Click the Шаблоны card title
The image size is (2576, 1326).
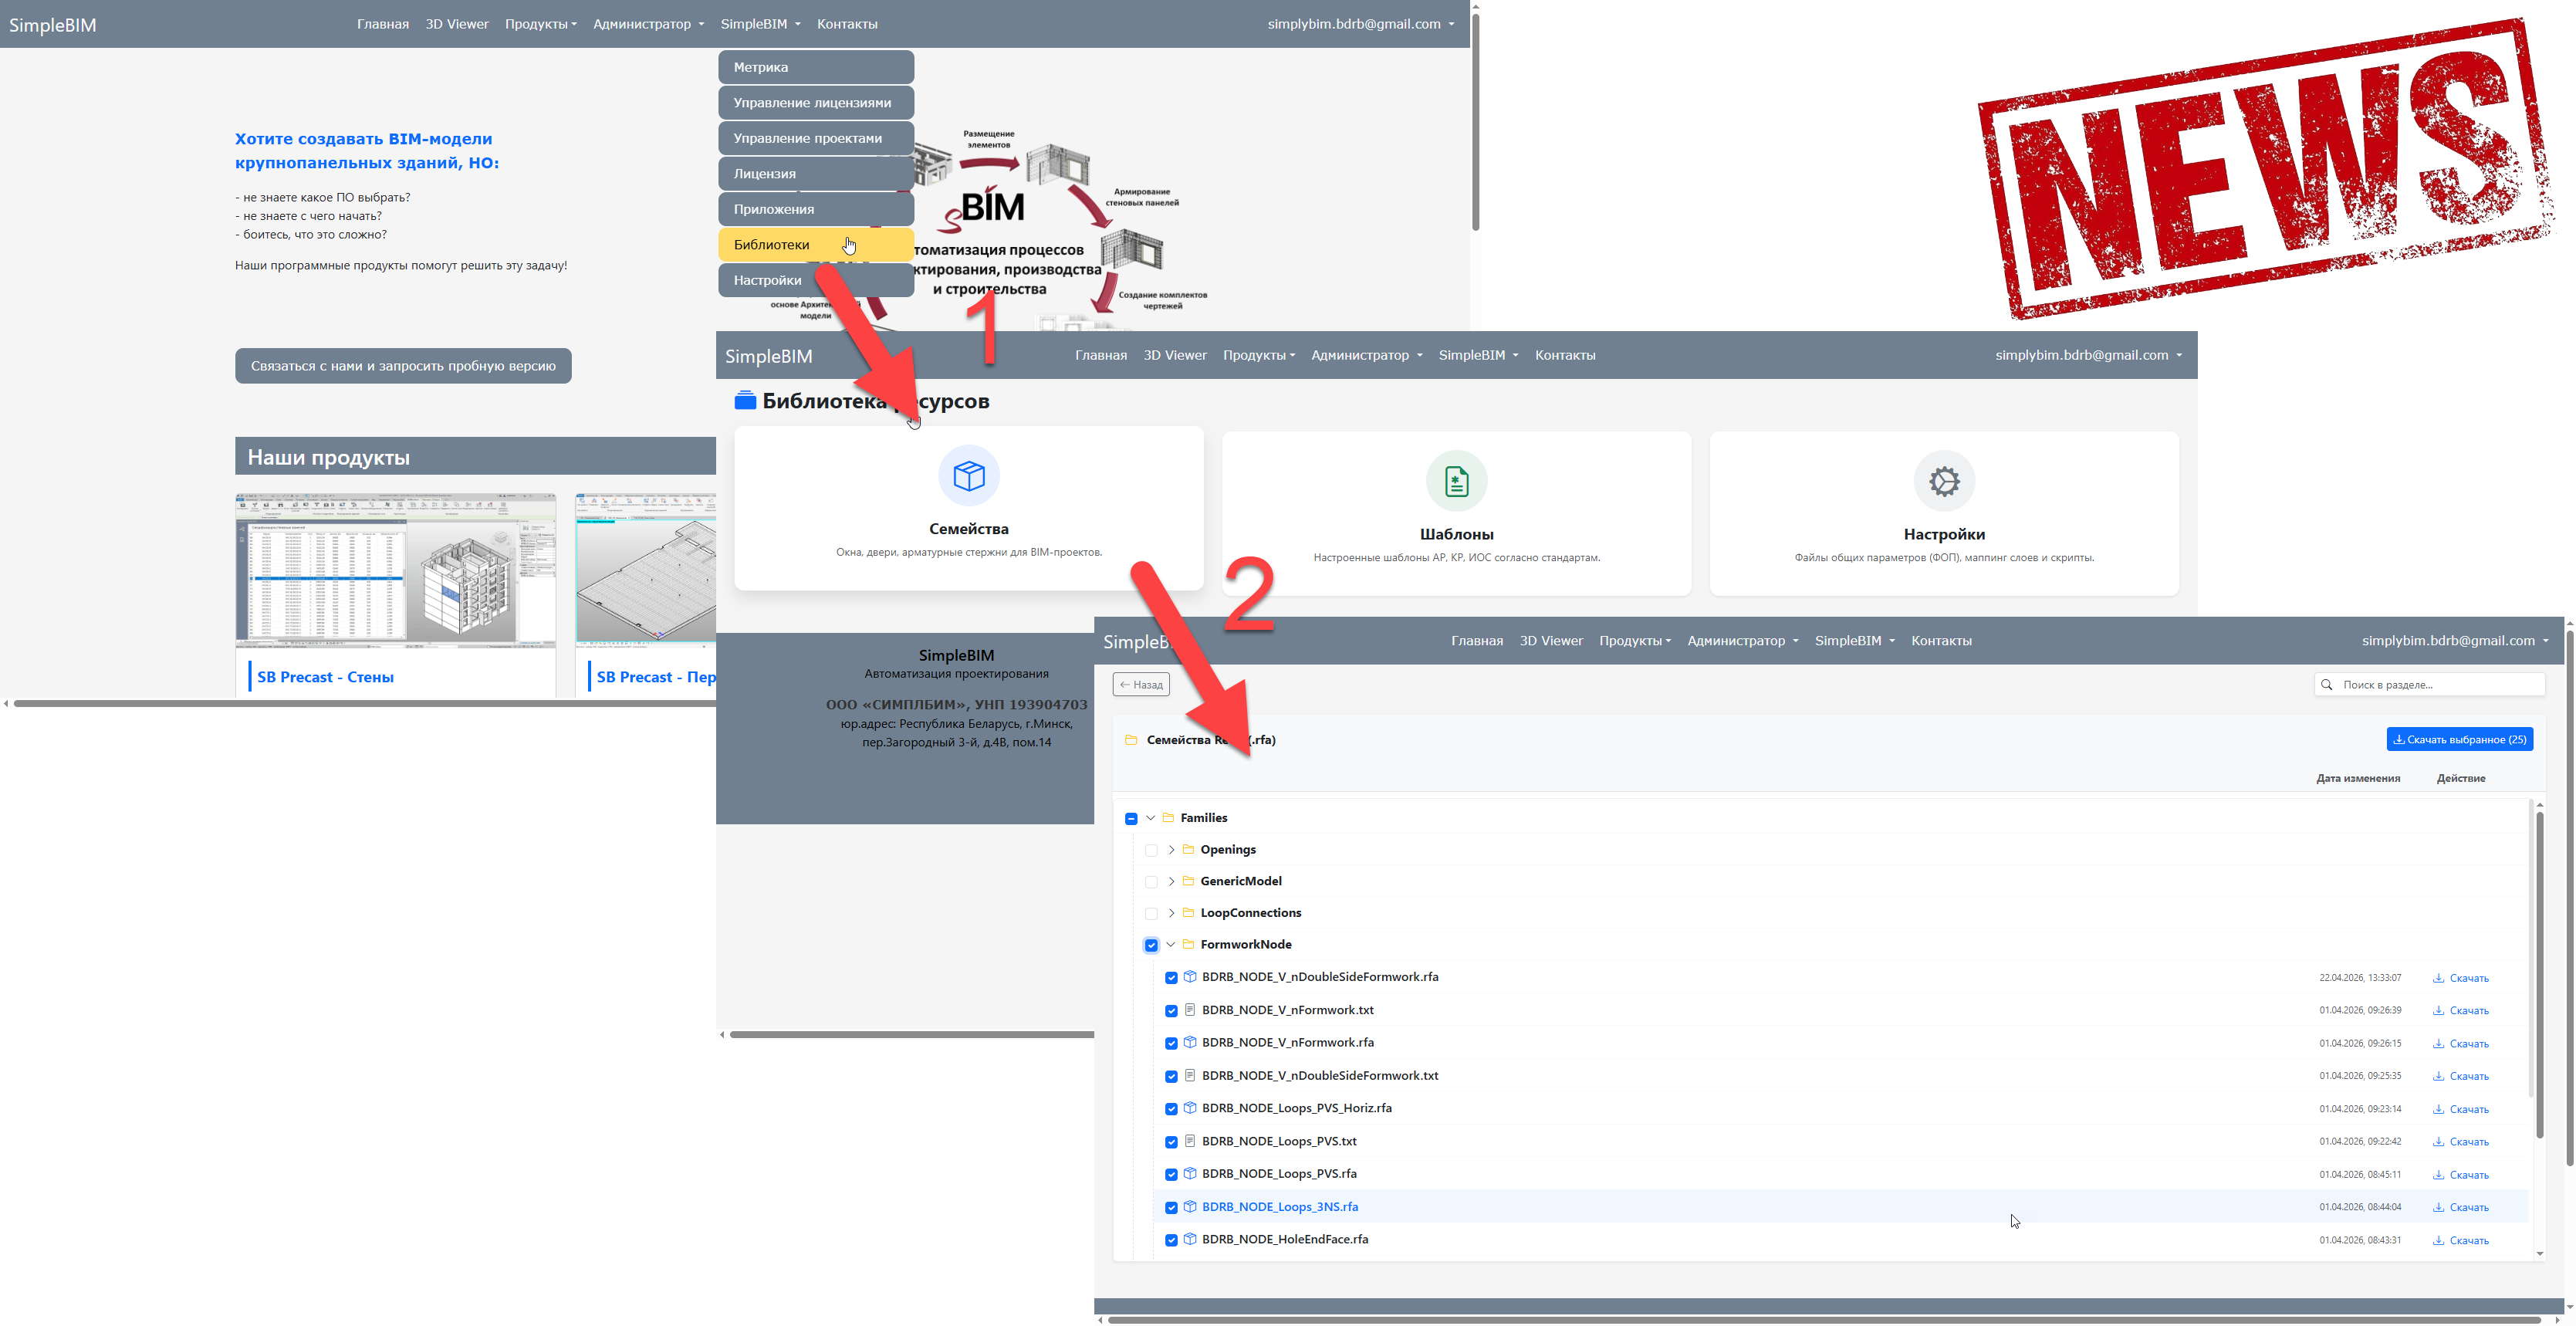(1456, 535)
